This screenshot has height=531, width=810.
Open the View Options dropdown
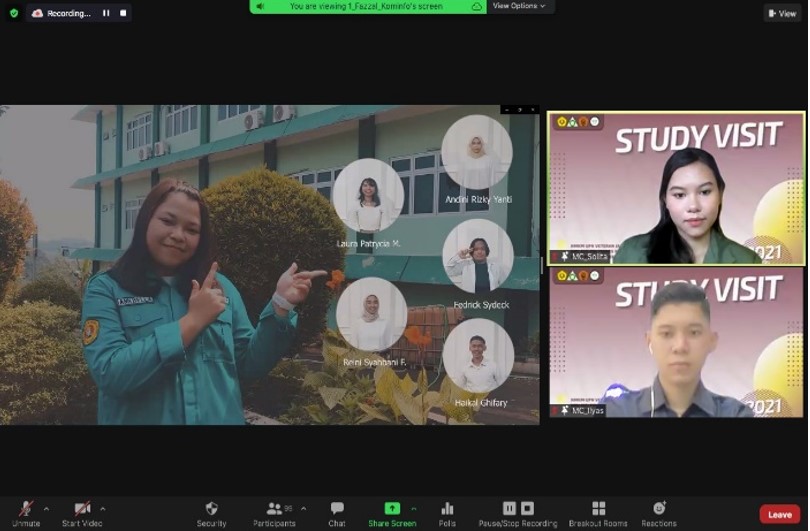point(519,6)
